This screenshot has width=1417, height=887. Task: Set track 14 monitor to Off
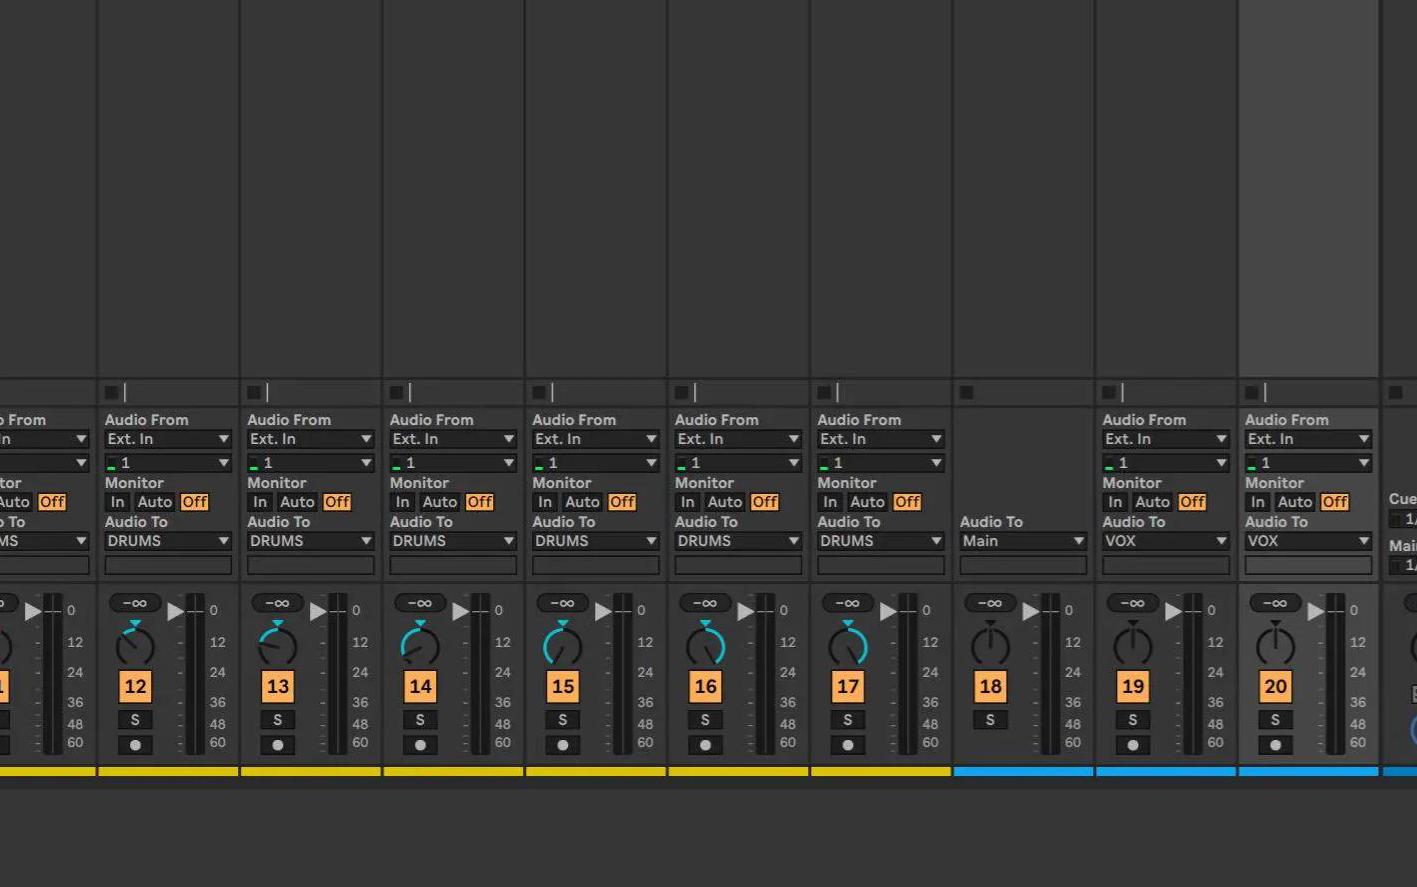(x=480, y=502)
